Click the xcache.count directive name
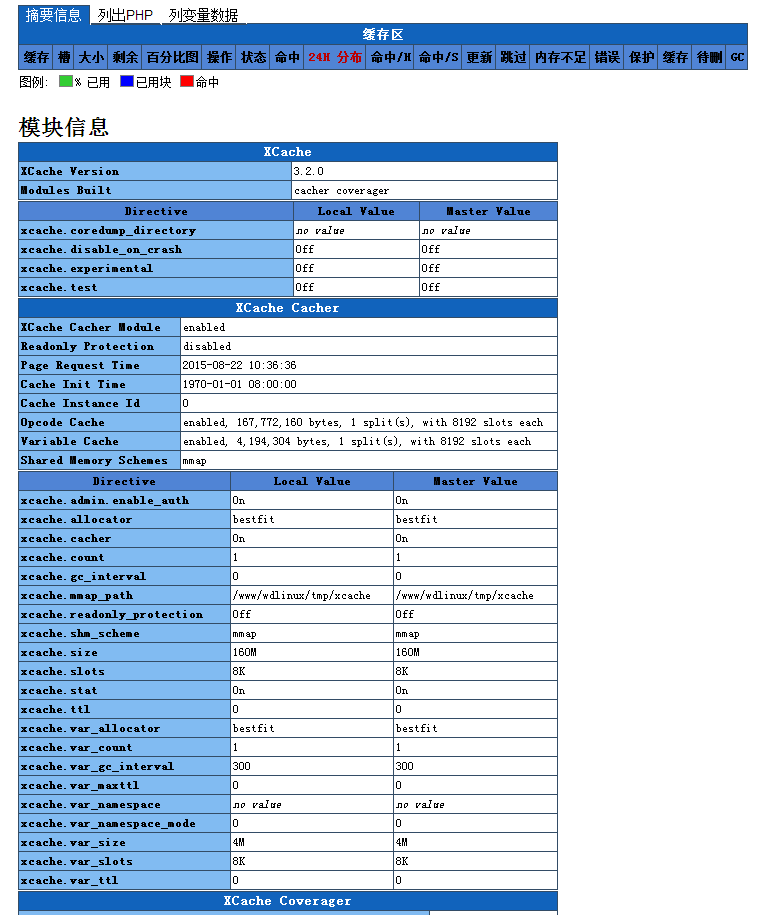Screen dimensions: 766x915 62,557
